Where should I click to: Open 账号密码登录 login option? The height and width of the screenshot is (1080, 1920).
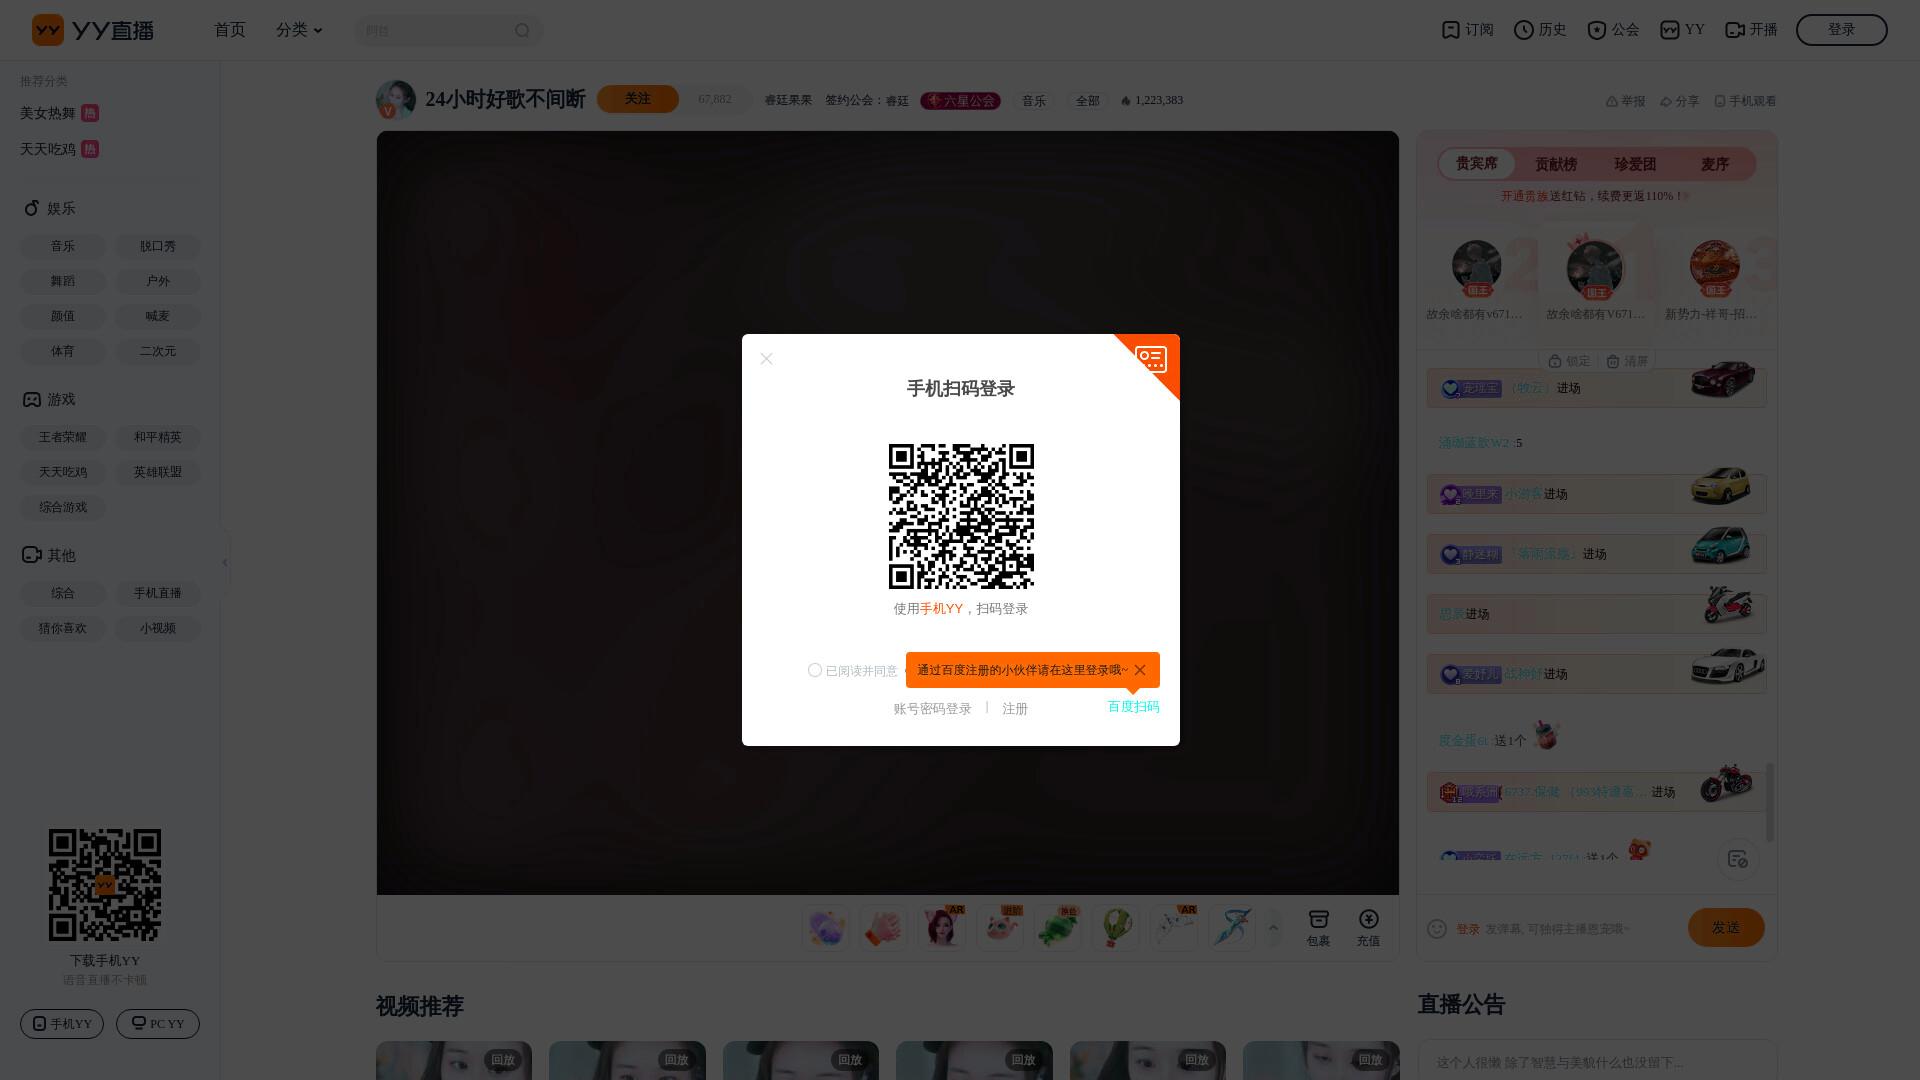pos(932,708)
